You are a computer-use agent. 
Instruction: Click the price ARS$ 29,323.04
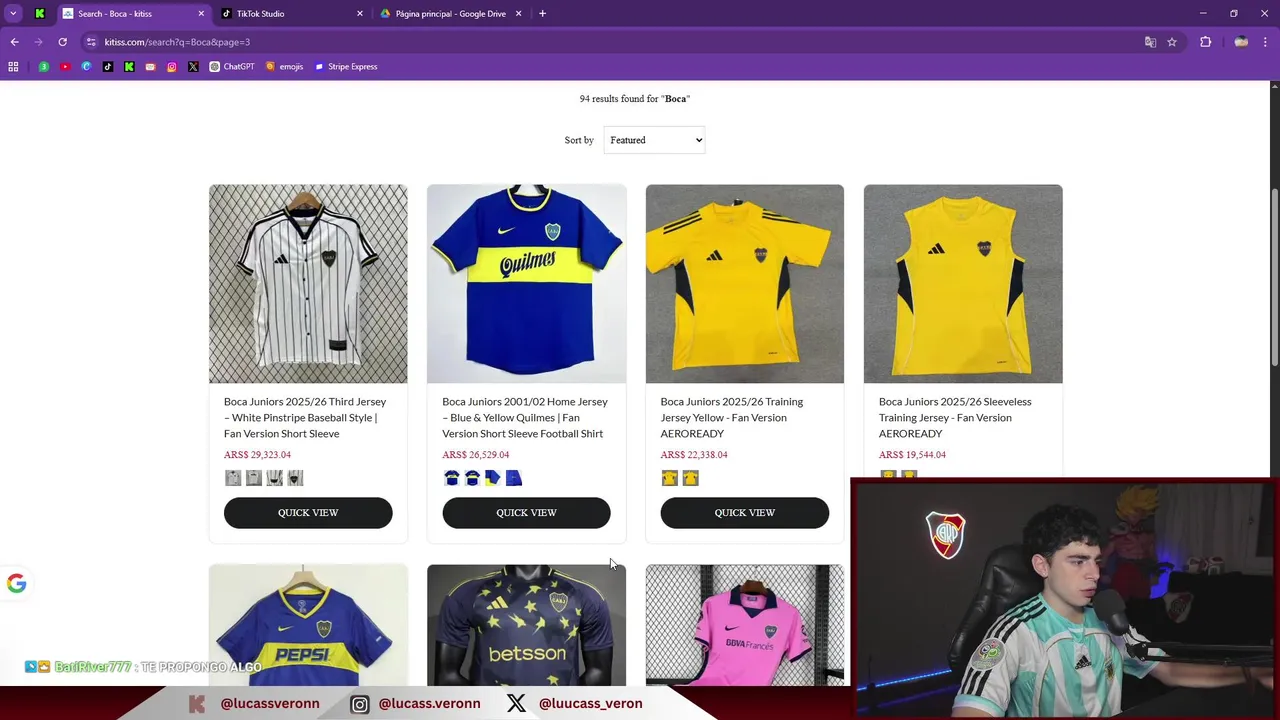click(x=257, y=455)
